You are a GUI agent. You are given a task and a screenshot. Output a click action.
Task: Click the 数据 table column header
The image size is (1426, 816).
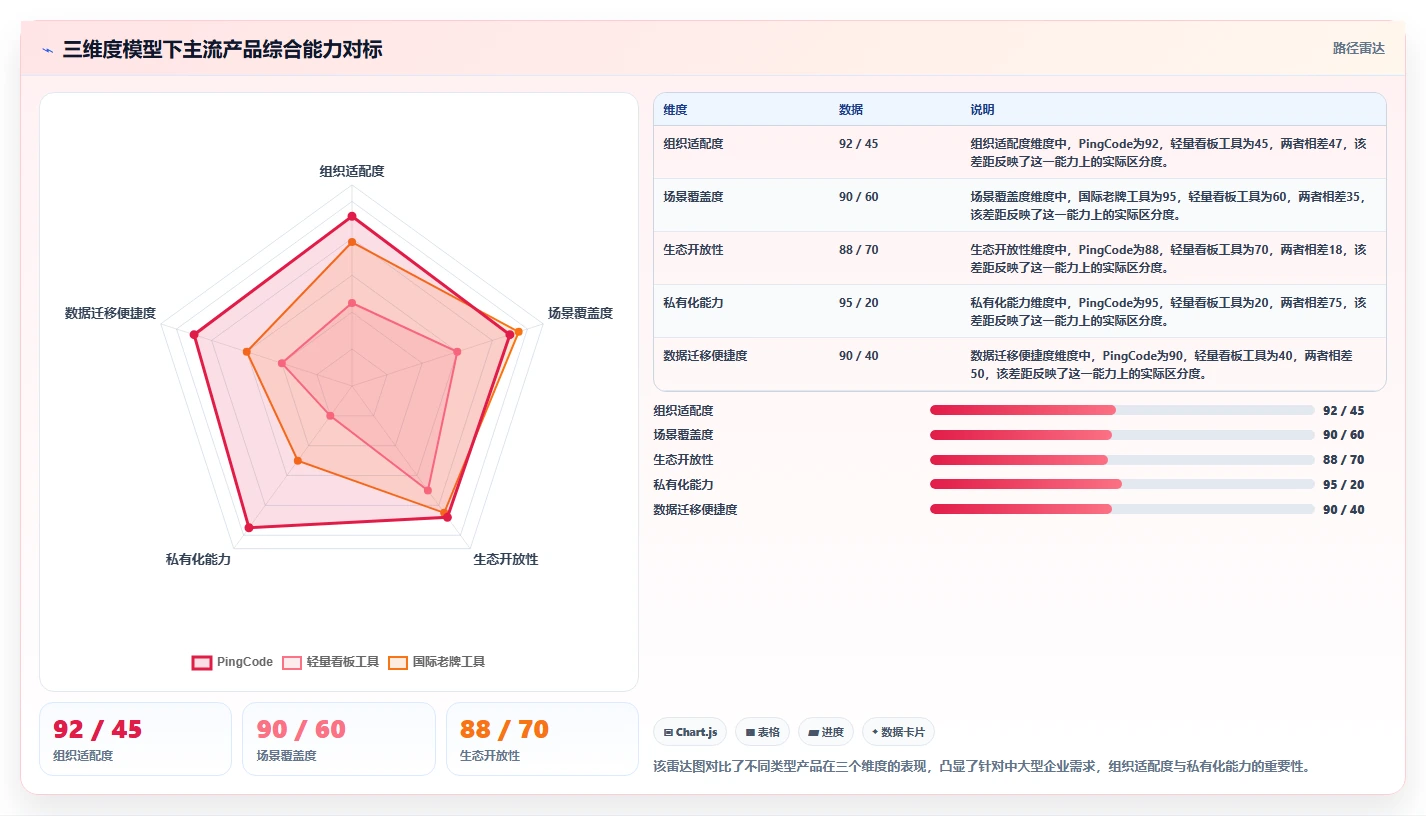point(851,110)
